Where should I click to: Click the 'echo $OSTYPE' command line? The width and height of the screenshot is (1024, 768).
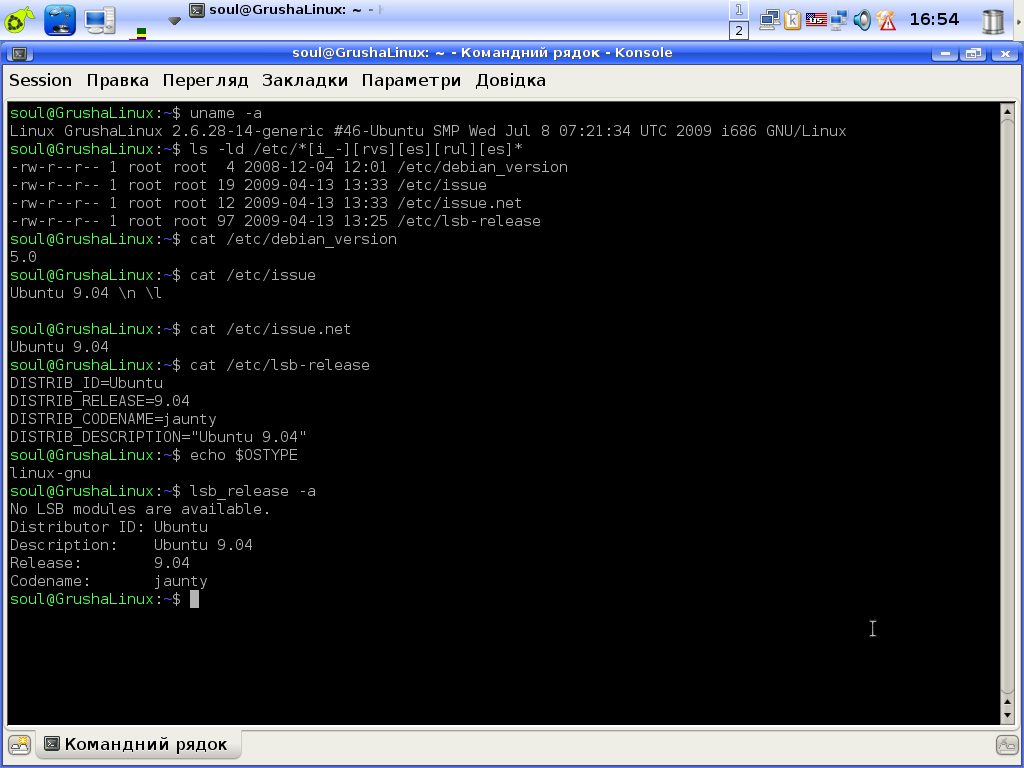click(x=153, y=455)
